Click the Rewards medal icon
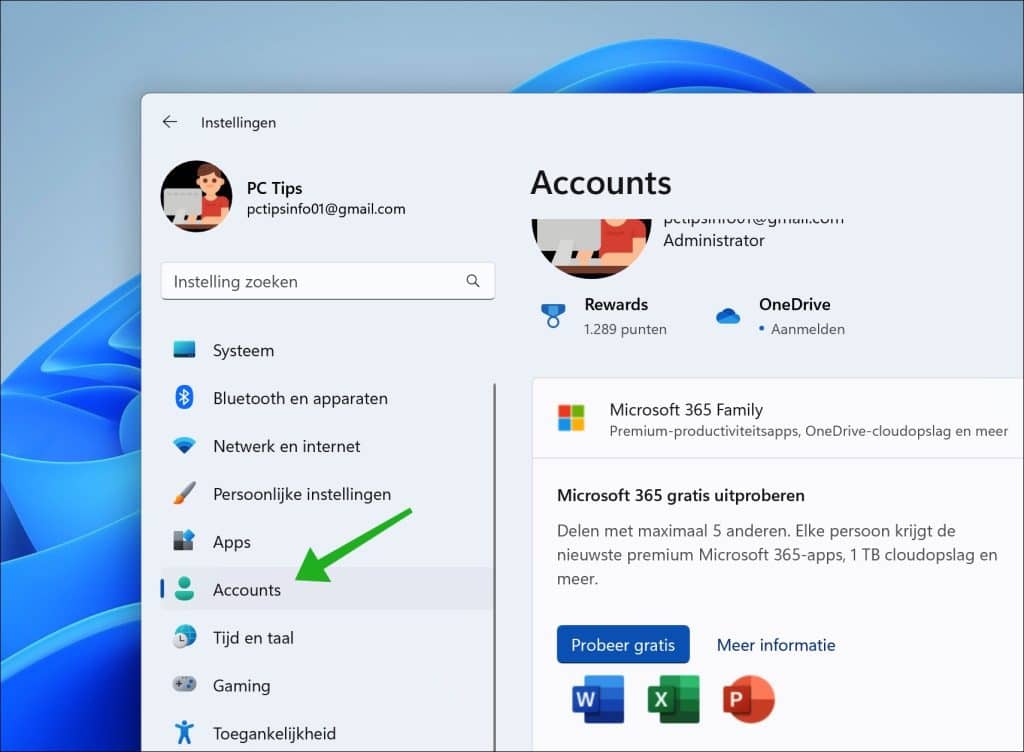Screen dimensions: 1024x752 pos(553,316)
